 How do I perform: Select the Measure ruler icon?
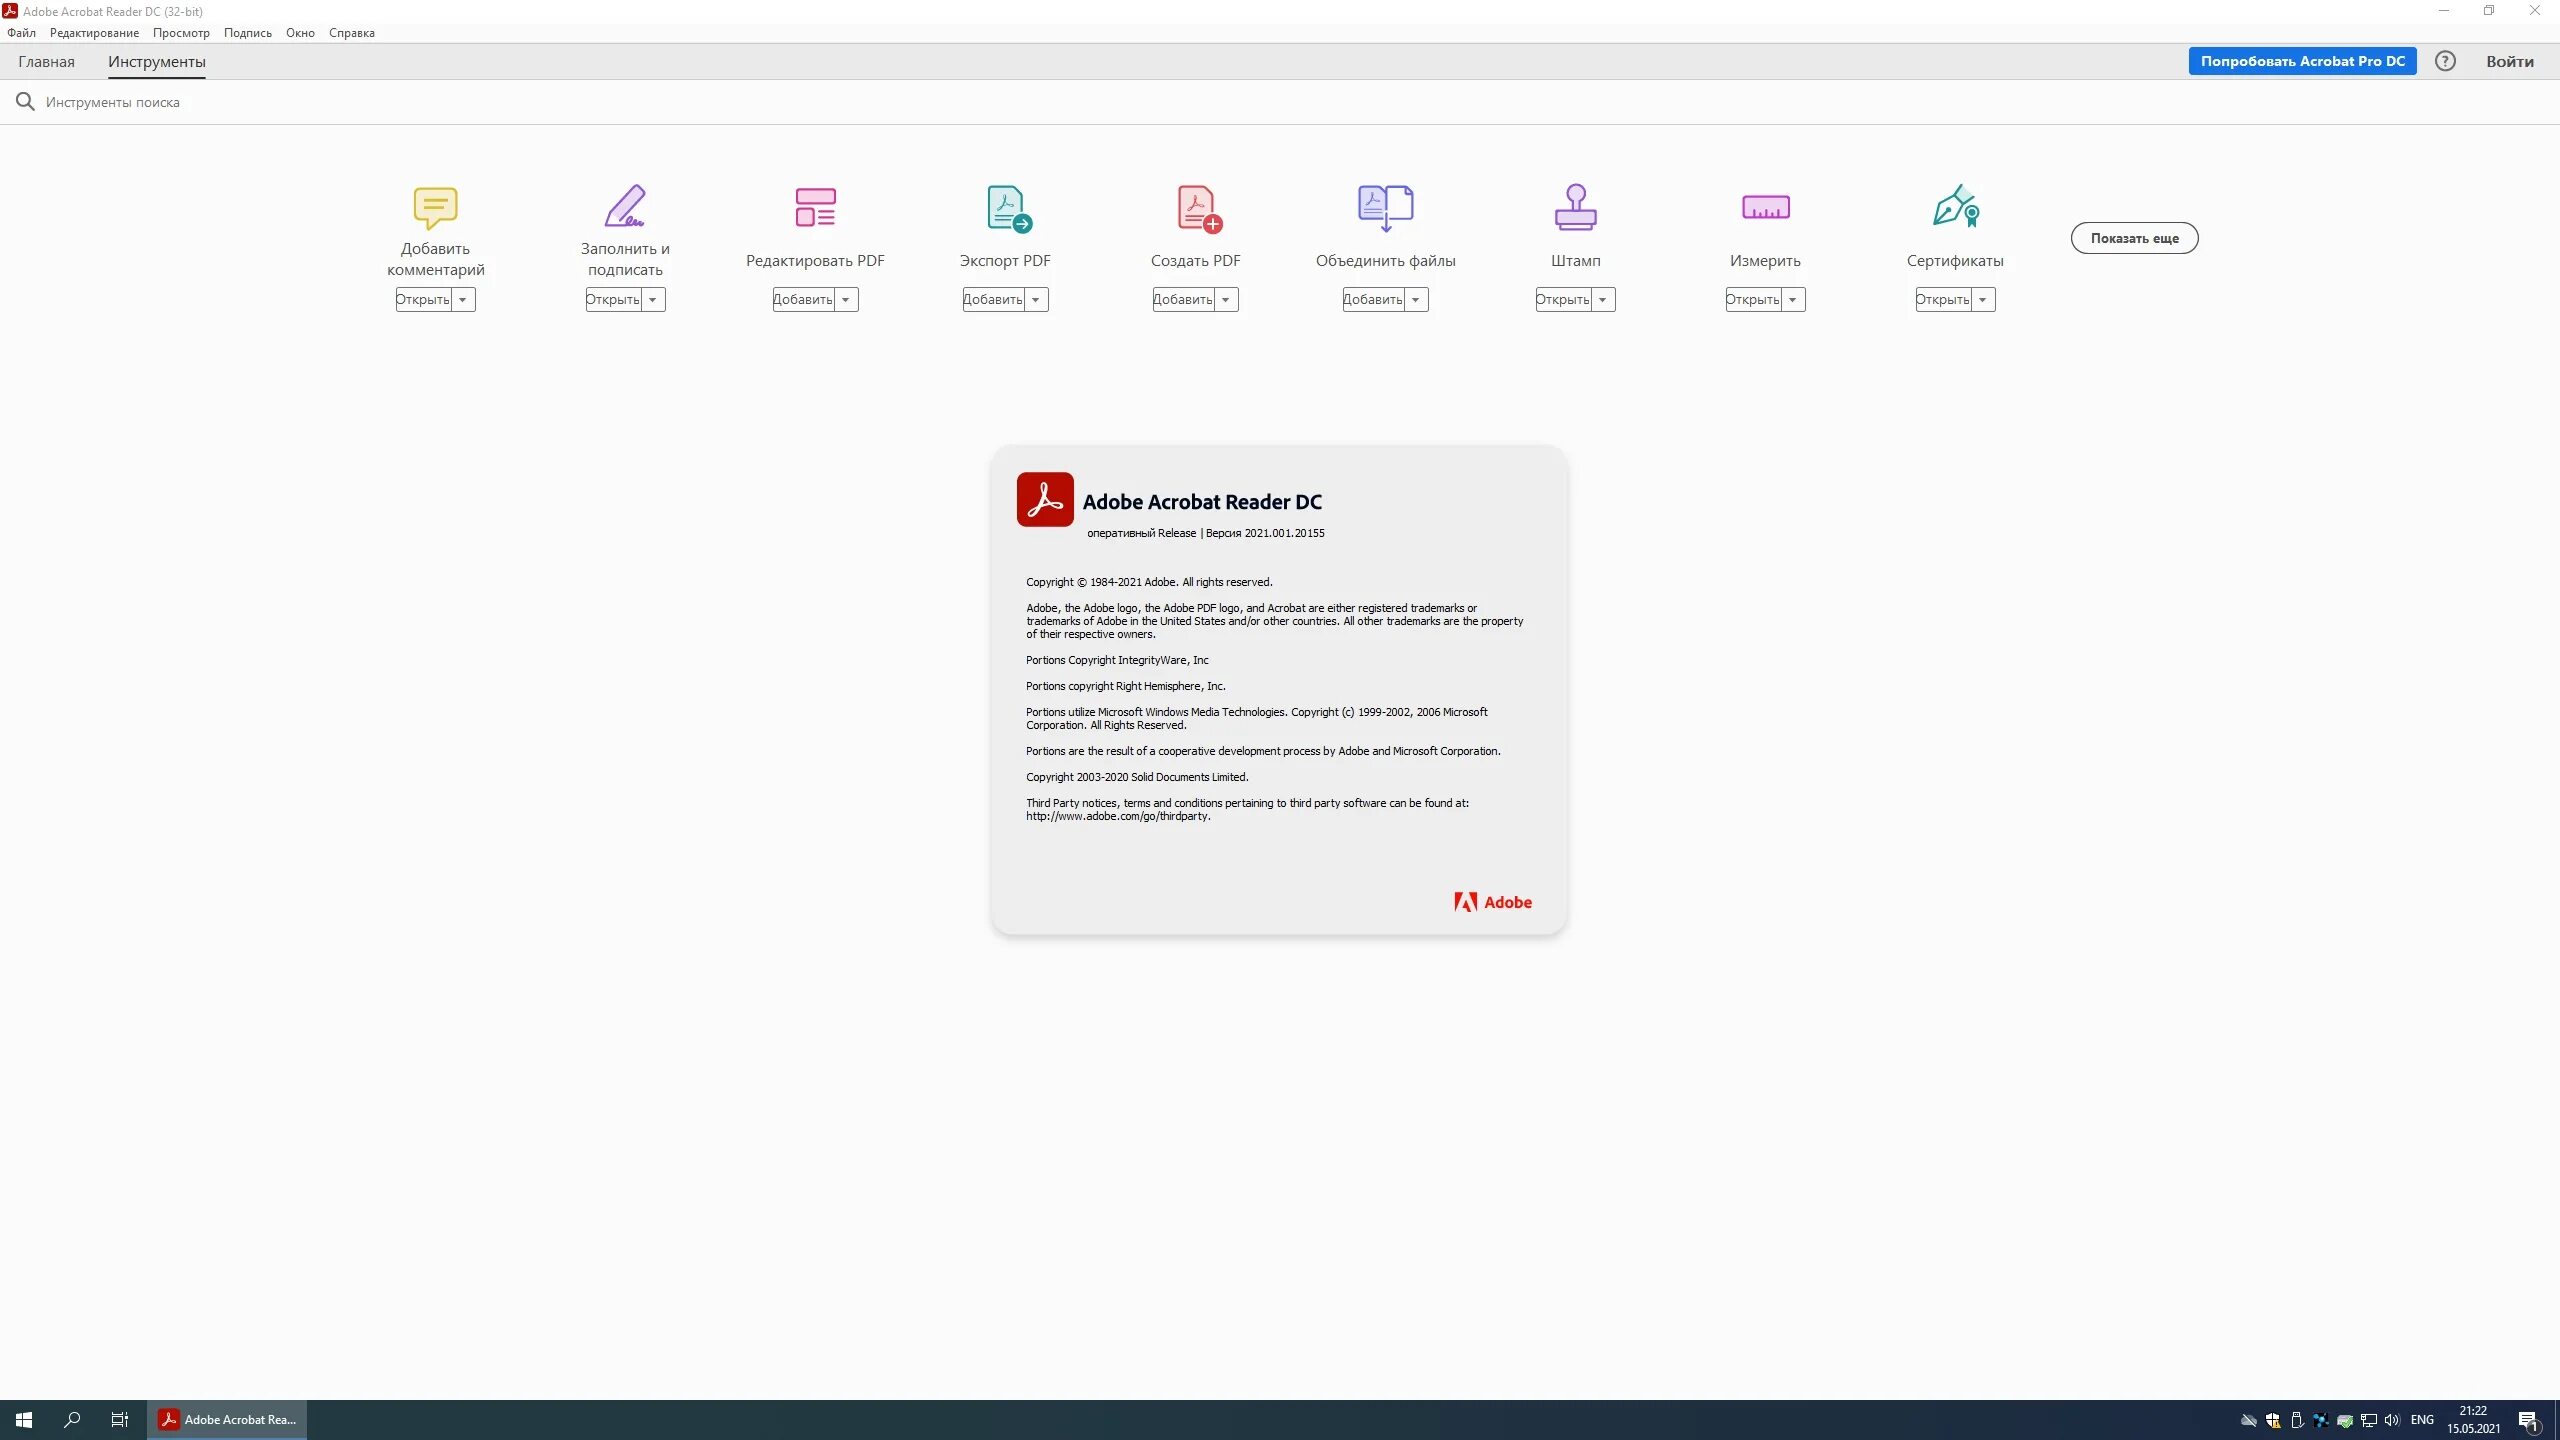(1765, 207)
